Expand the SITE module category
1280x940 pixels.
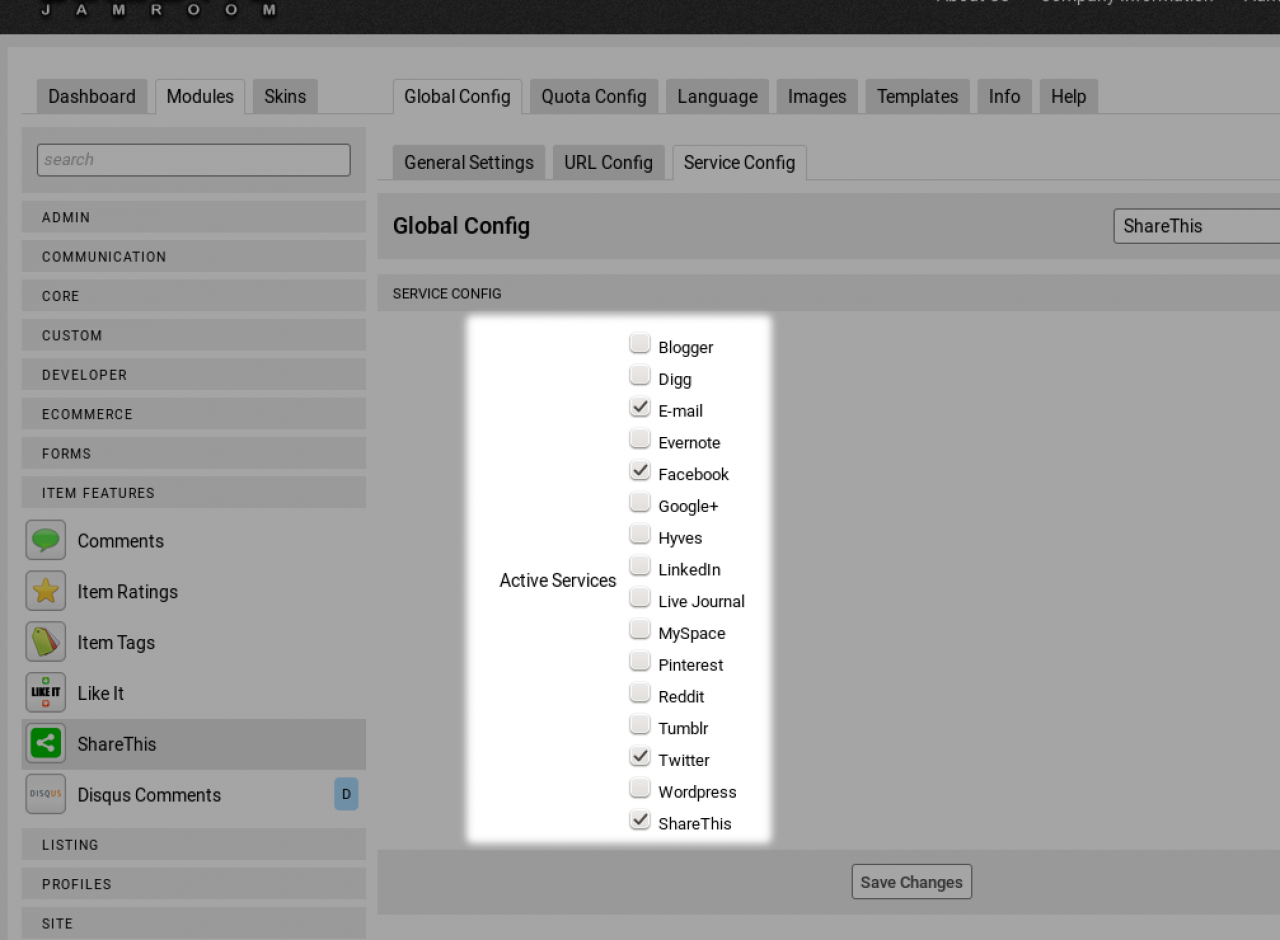tap(194, 924)
